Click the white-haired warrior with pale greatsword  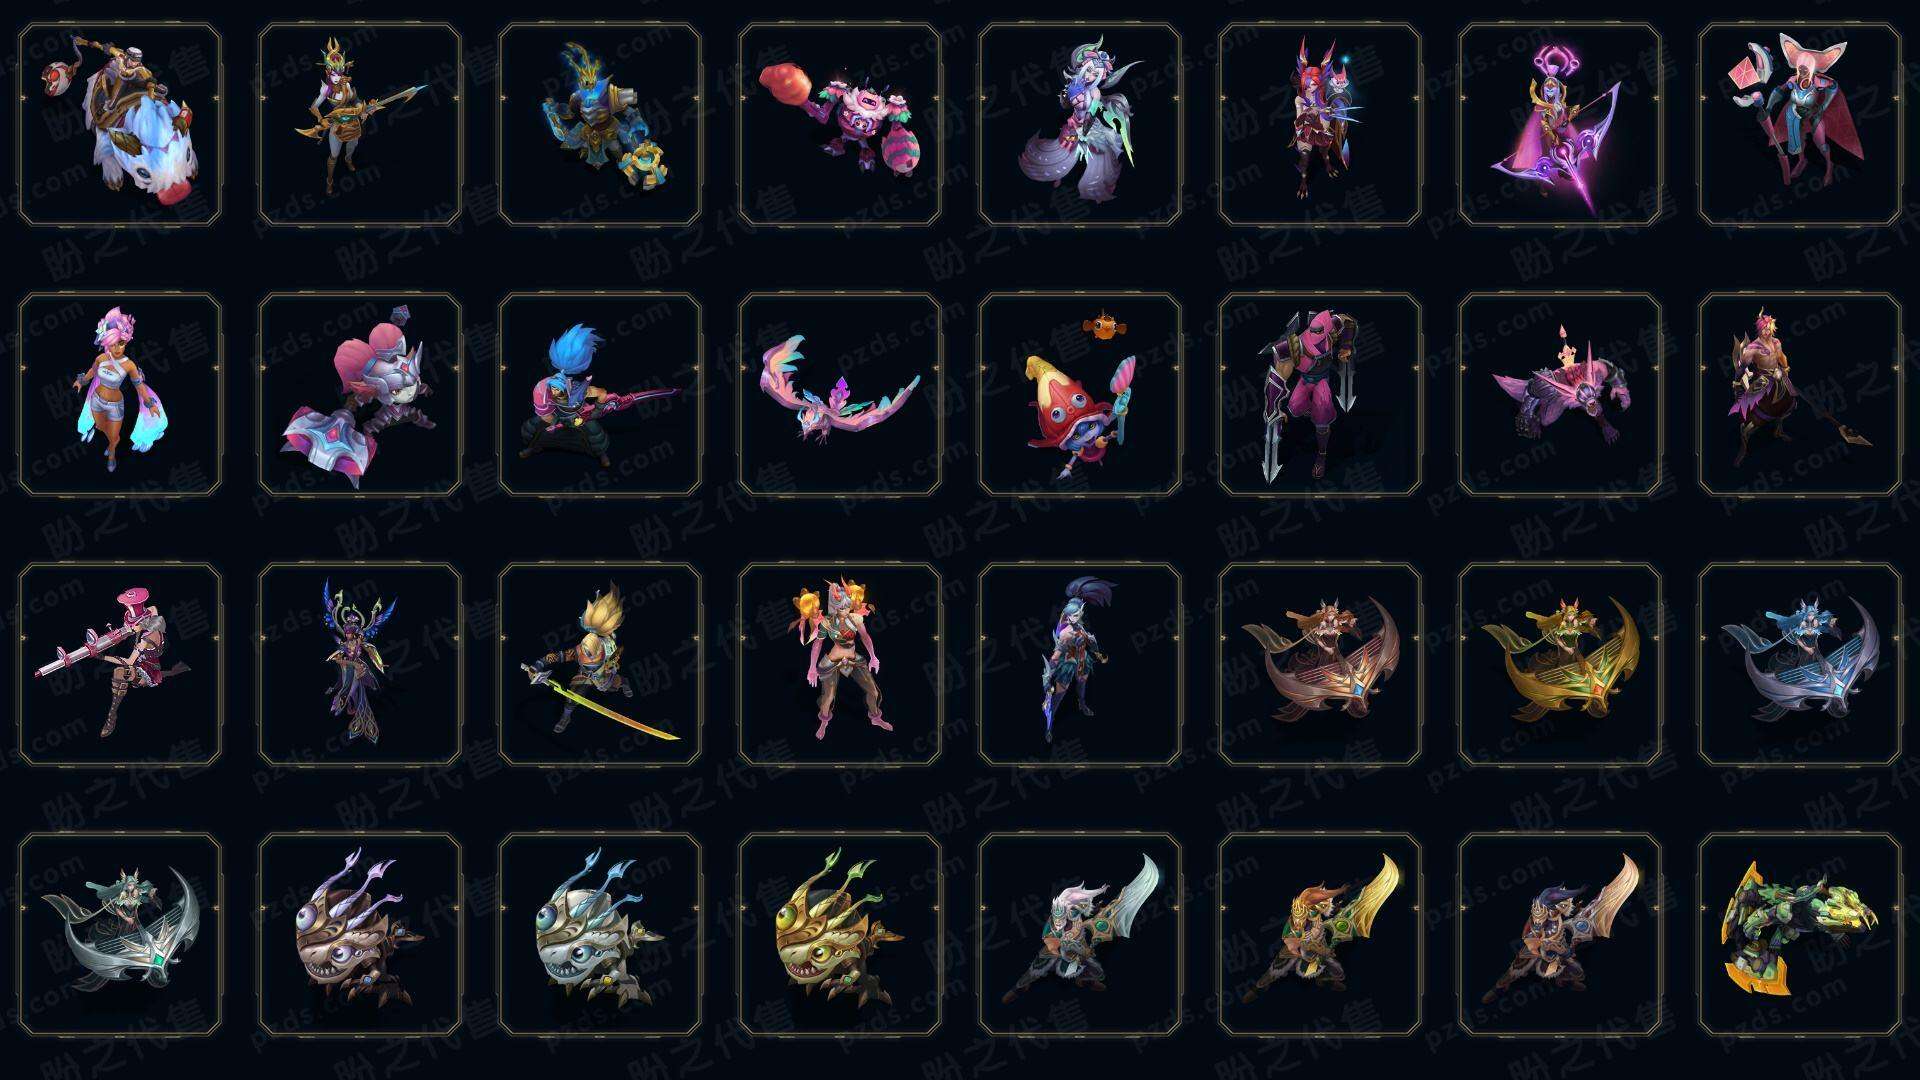(x=1080, y=934)
